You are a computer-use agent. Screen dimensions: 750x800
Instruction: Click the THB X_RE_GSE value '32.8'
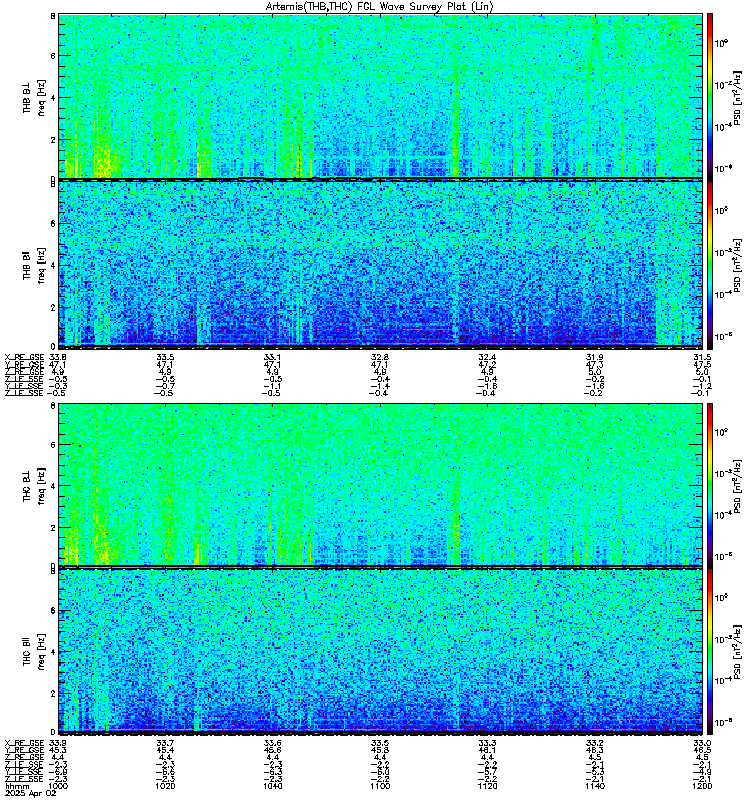(x=380, y=357)
